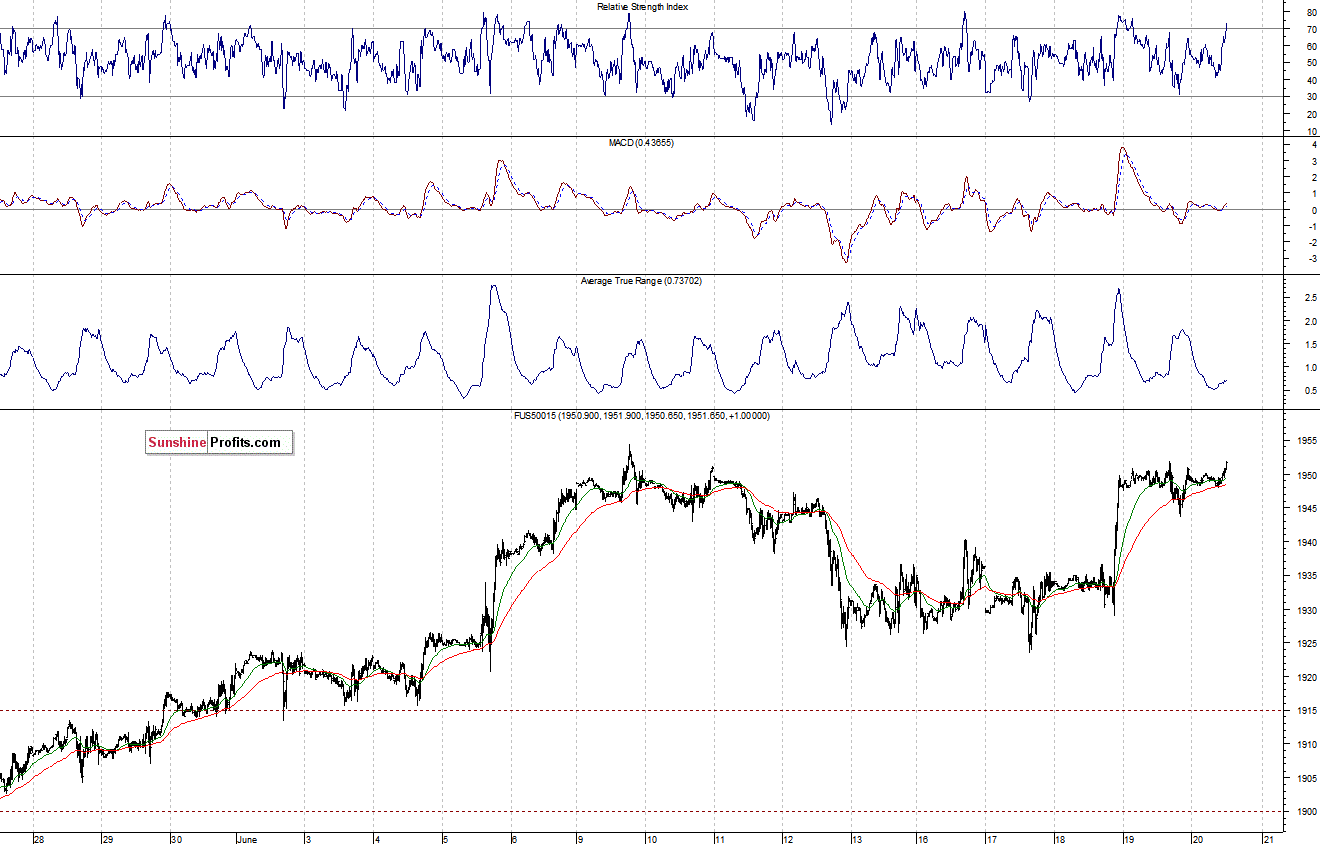Screen dimensions: 1320x844
Task: Select the 1945 price axis label
Action: pos(1306,509)
